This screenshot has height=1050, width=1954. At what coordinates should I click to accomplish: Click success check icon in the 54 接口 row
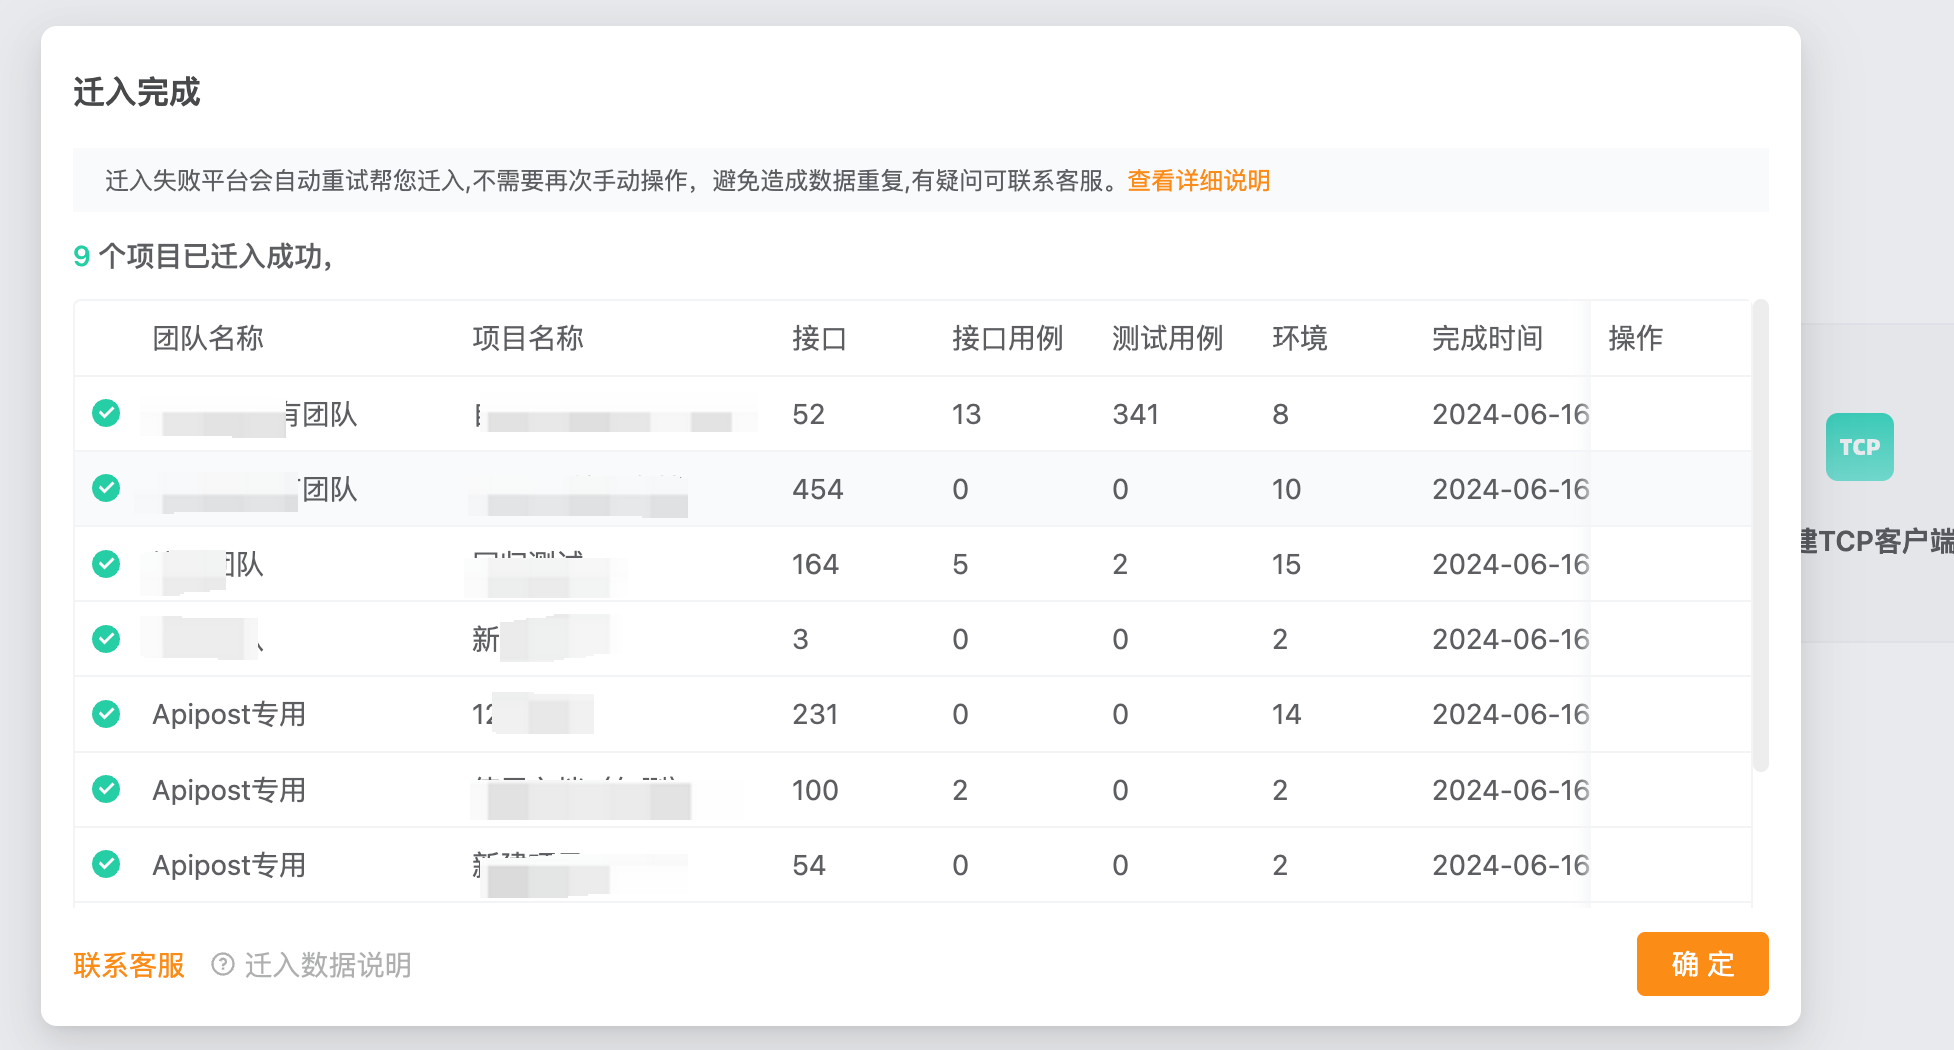tap(106, 864)
